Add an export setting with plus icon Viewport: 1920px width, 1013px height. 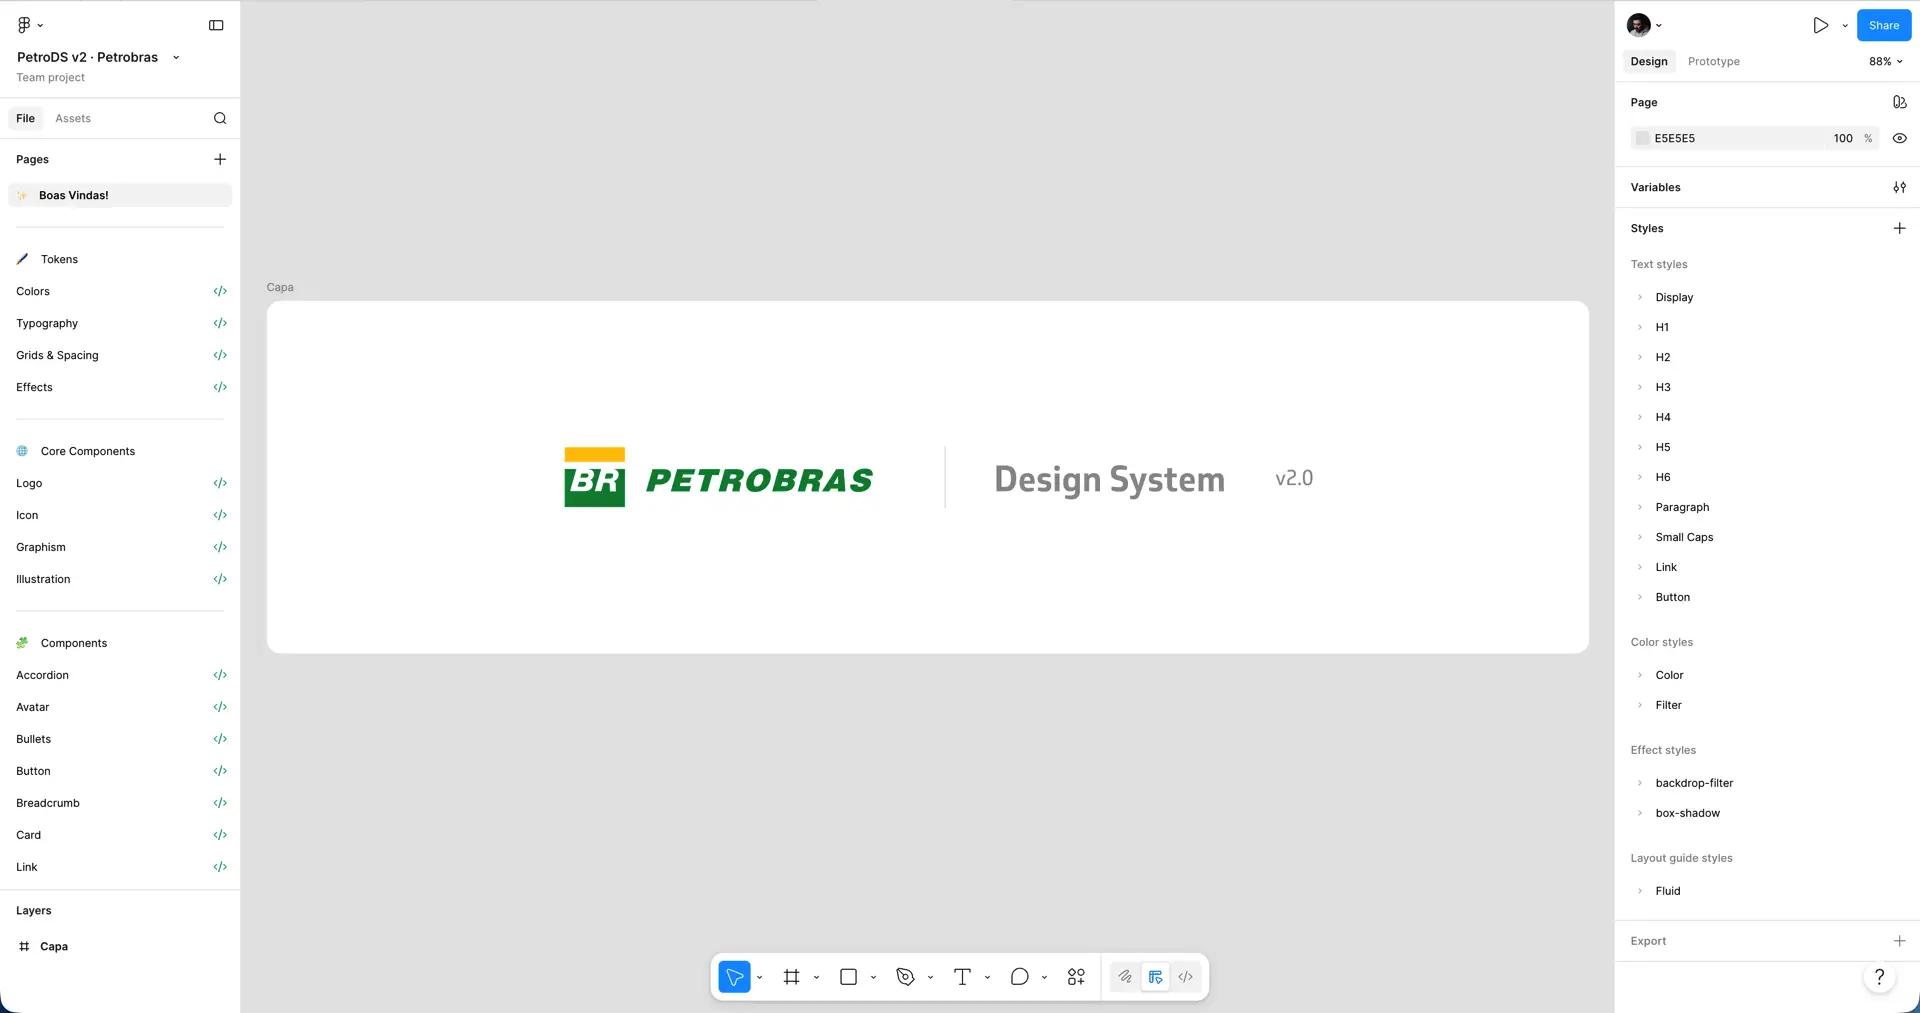click(1899, 941)
